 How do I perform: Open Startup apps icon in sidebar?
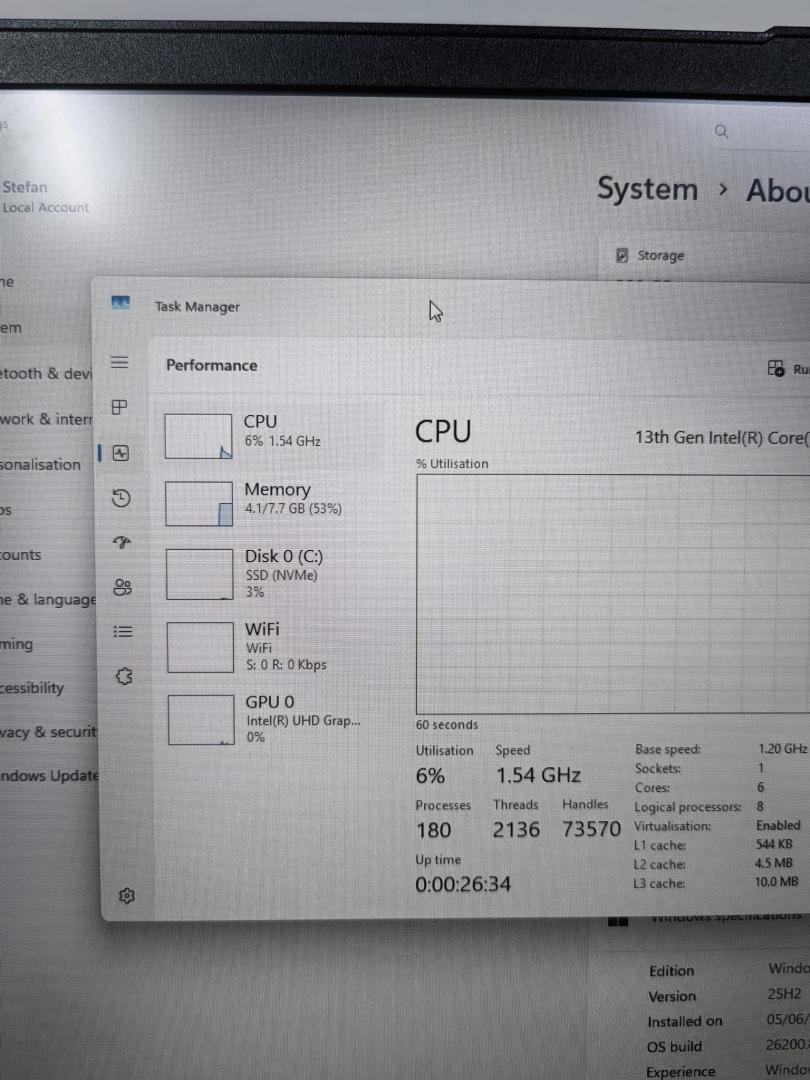click(122, 543)
